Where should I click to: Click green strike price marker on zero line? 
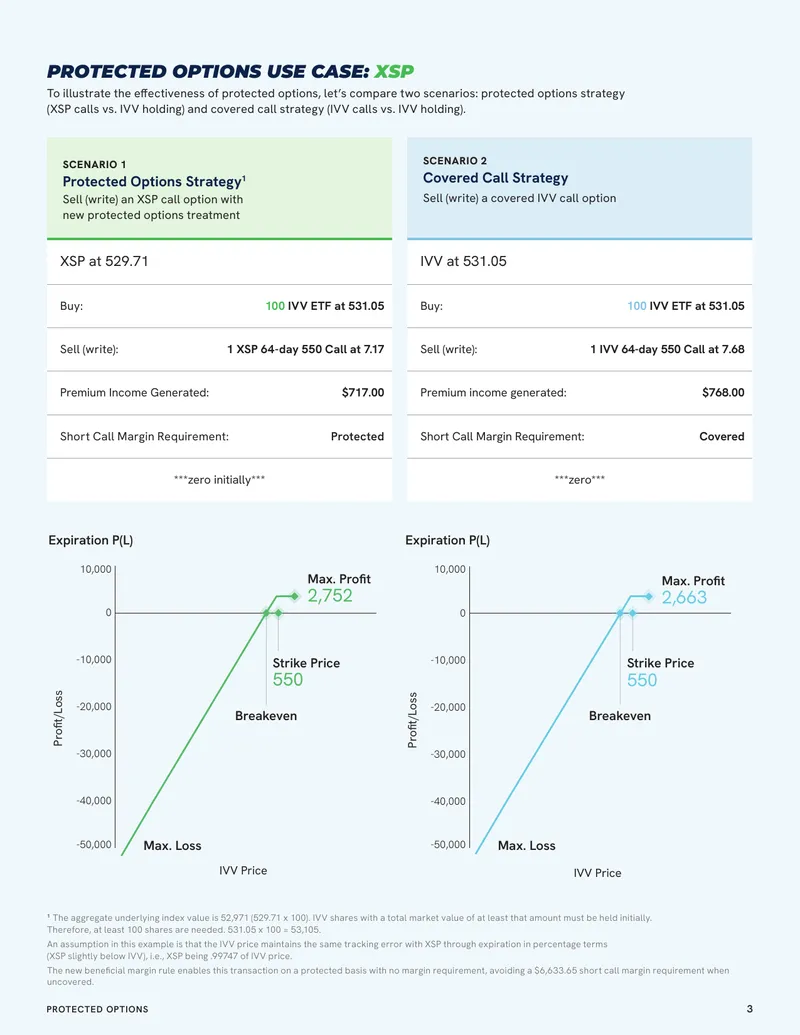pyautogui.click(x=279, y=613)
